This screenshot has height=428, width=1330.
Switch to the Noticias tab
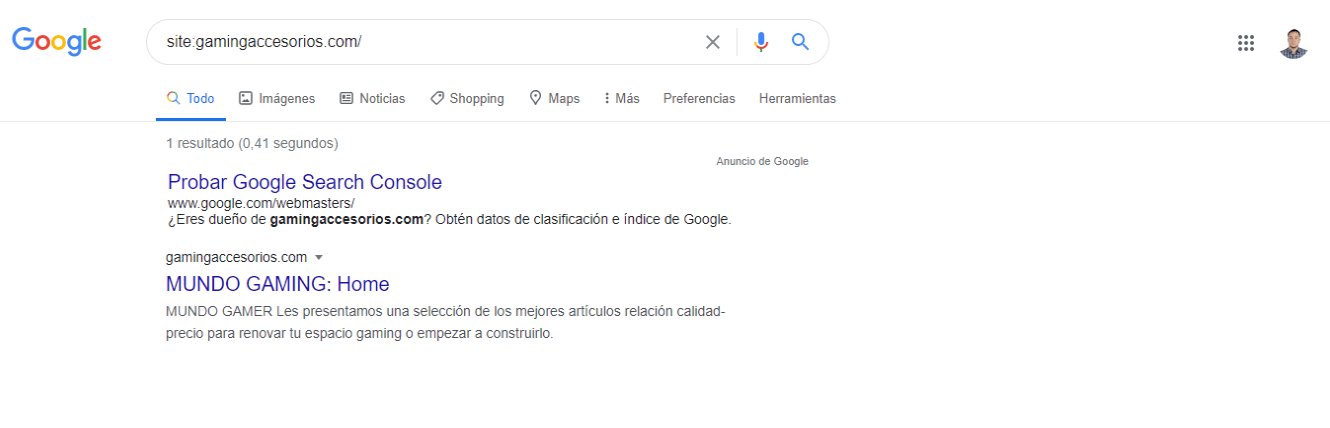372,99
